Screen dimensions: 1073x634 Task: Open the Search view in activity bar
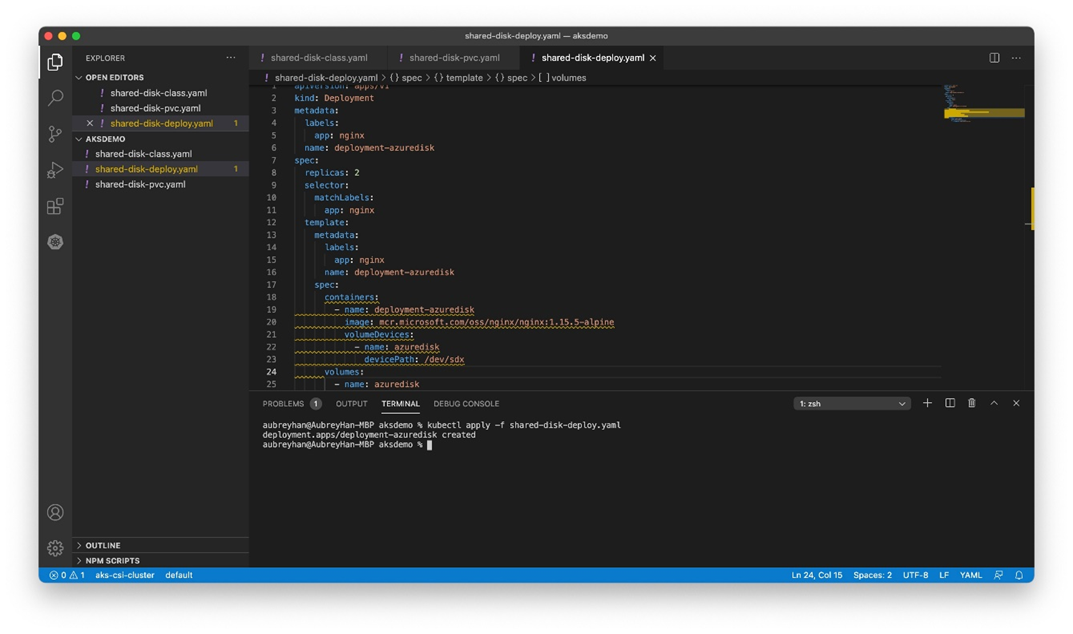click(55, 98)
